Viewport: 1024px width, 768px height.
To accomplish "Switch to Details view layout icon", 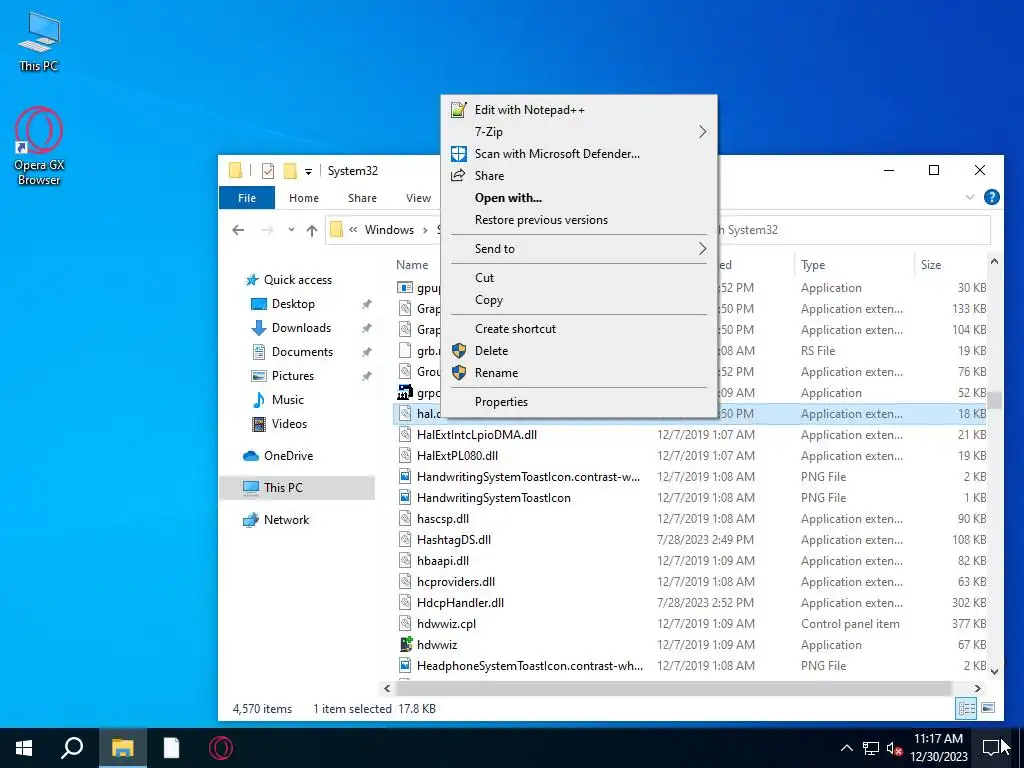I will [967, 708].
